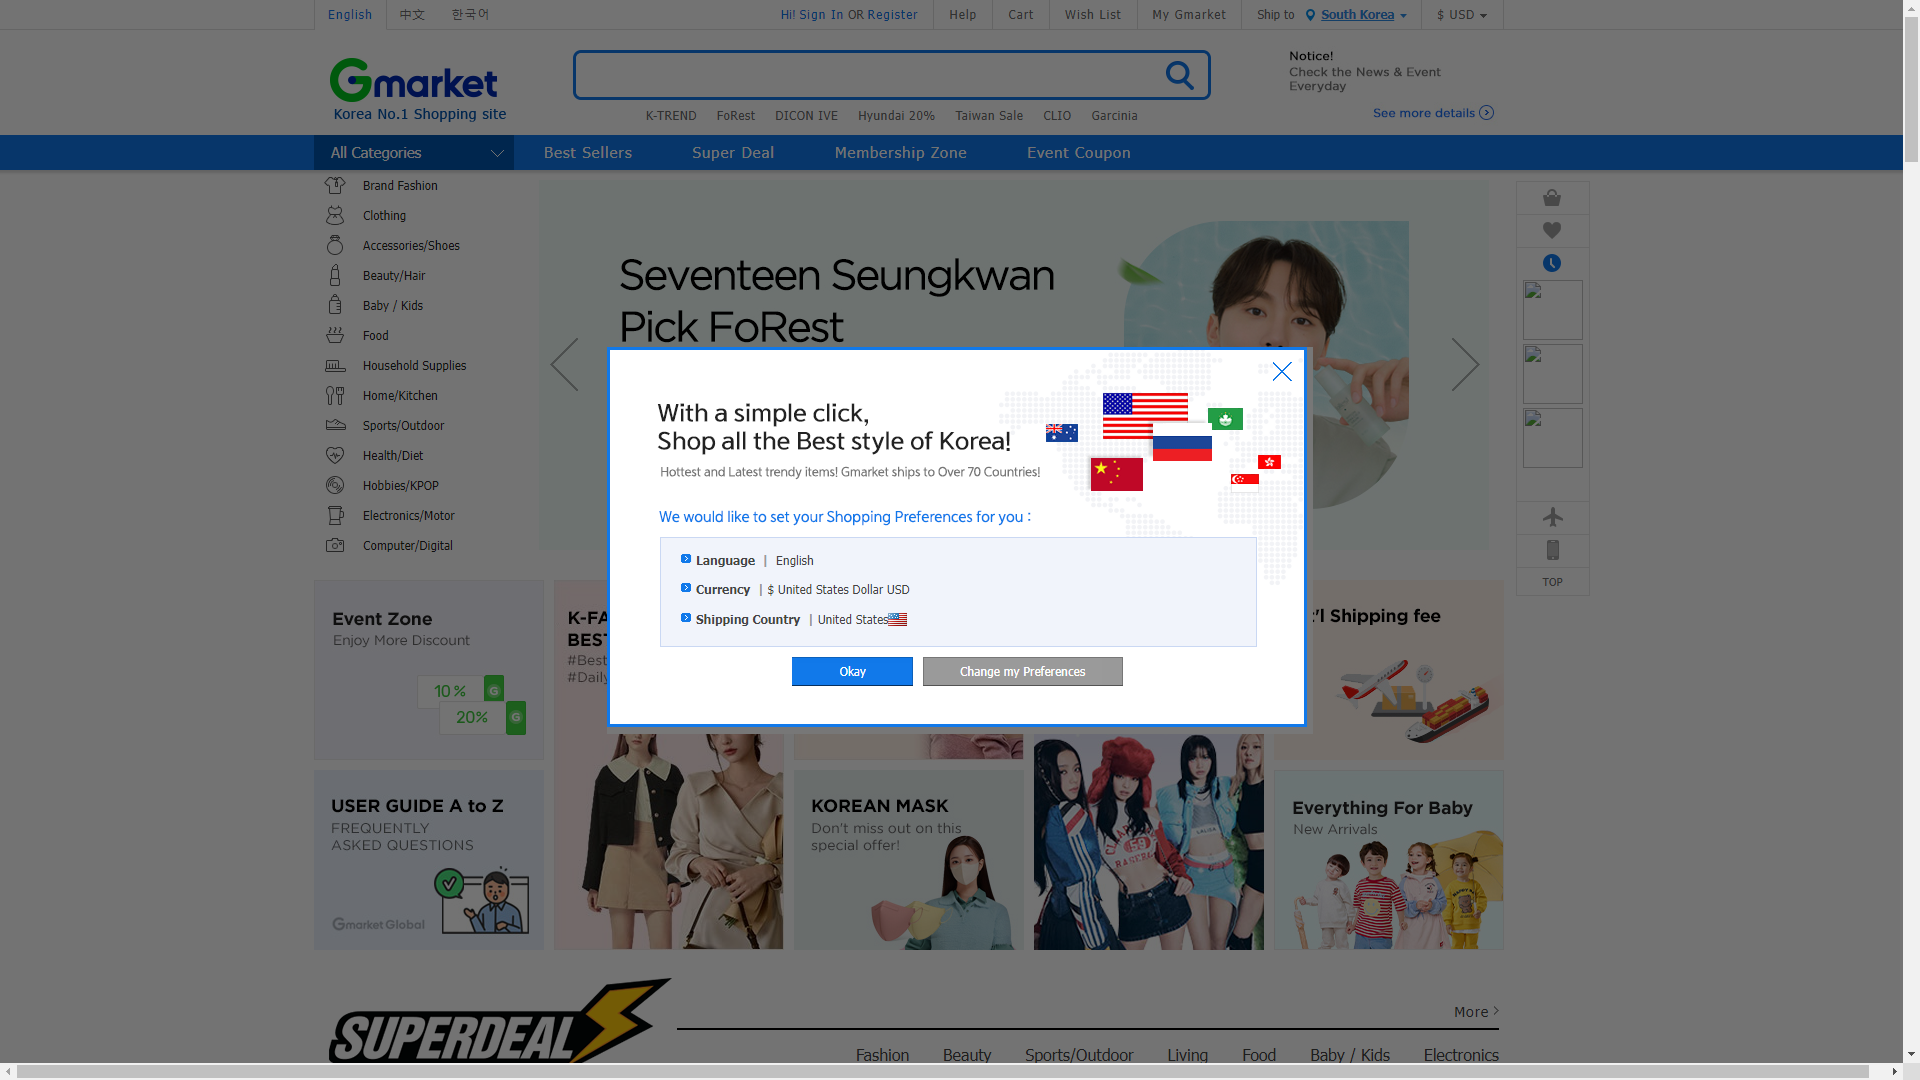Open the Ship to South Korea selector
This screenshot has width=1920, height=1080.
coord(1356,14)
